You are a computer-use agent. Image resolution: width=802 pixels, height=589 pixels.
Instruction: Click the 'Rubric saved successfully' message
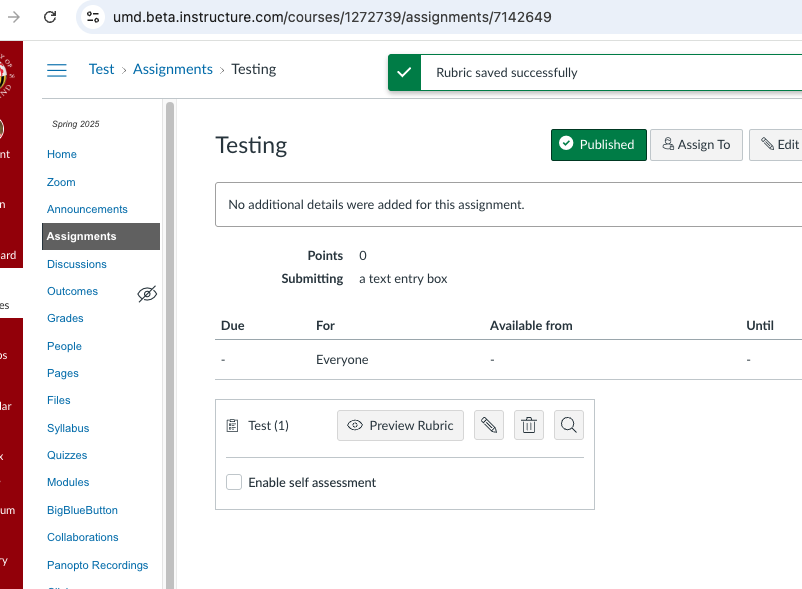[x=506, y=73]
